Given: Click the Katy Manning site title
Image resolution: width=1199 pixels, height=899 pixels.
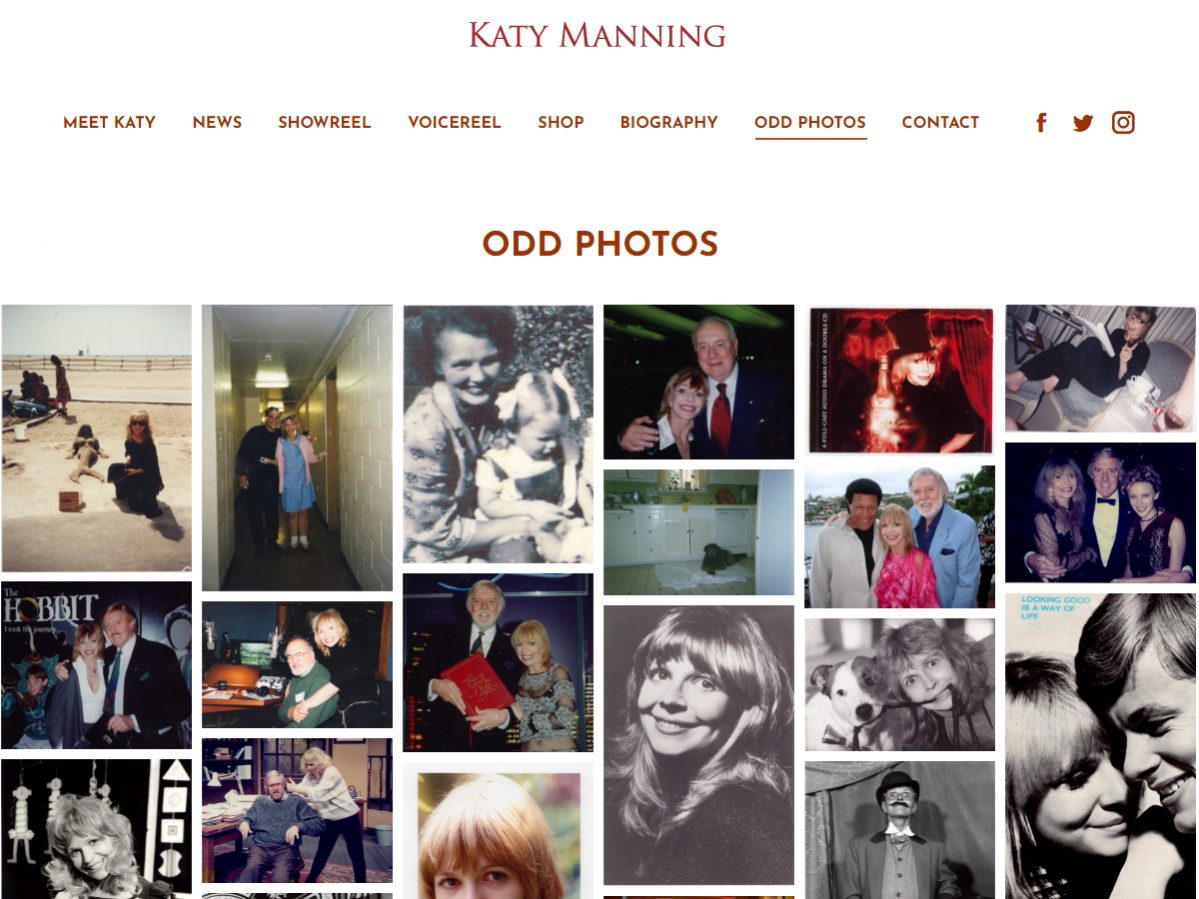Looking at the screenshot, I should coord(597,35).
